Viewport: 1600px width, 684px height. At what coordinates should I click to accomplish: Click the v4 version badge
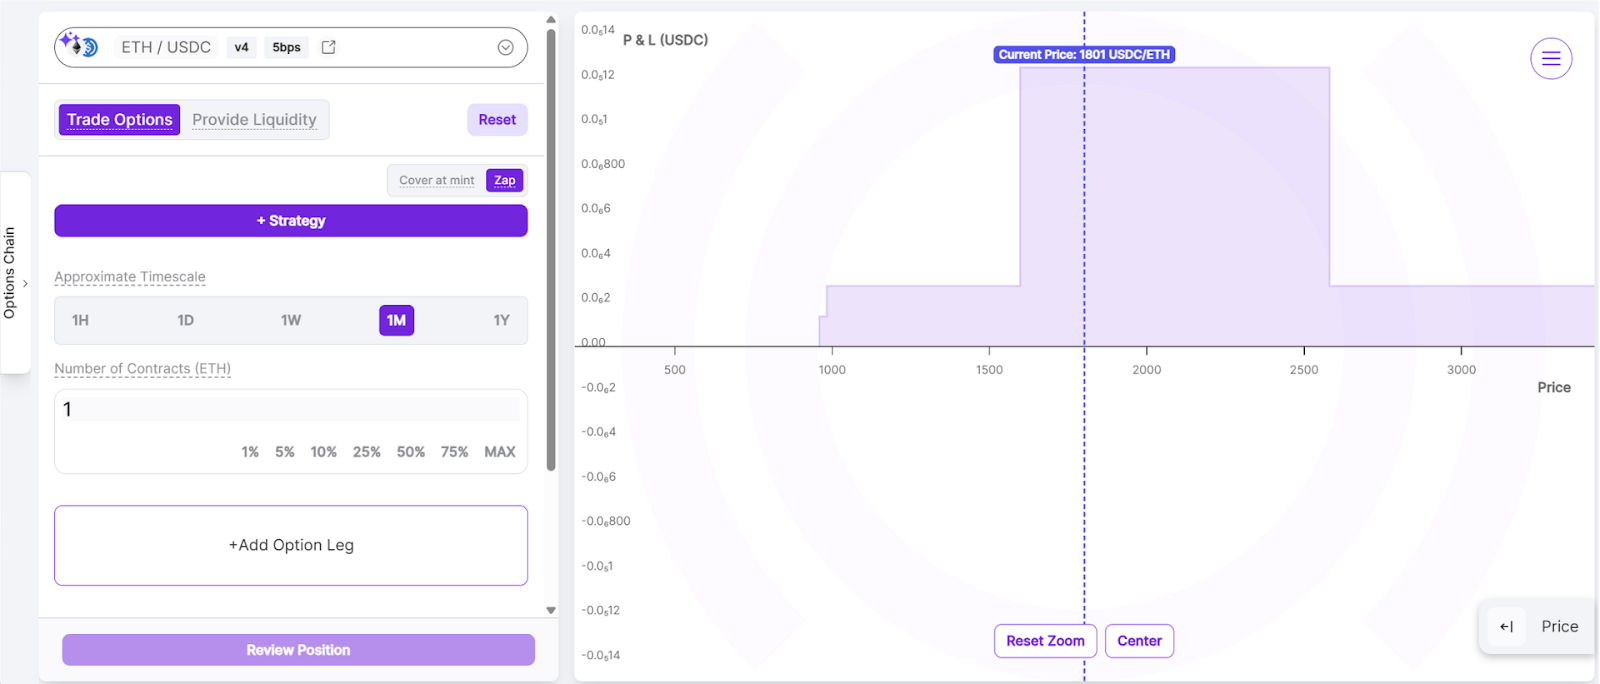241,47
